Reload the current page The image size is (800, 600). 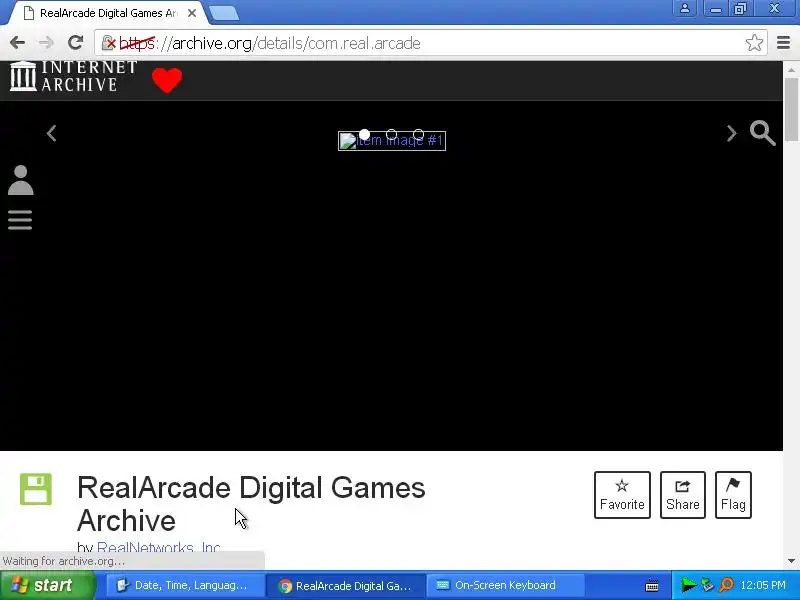76,42
